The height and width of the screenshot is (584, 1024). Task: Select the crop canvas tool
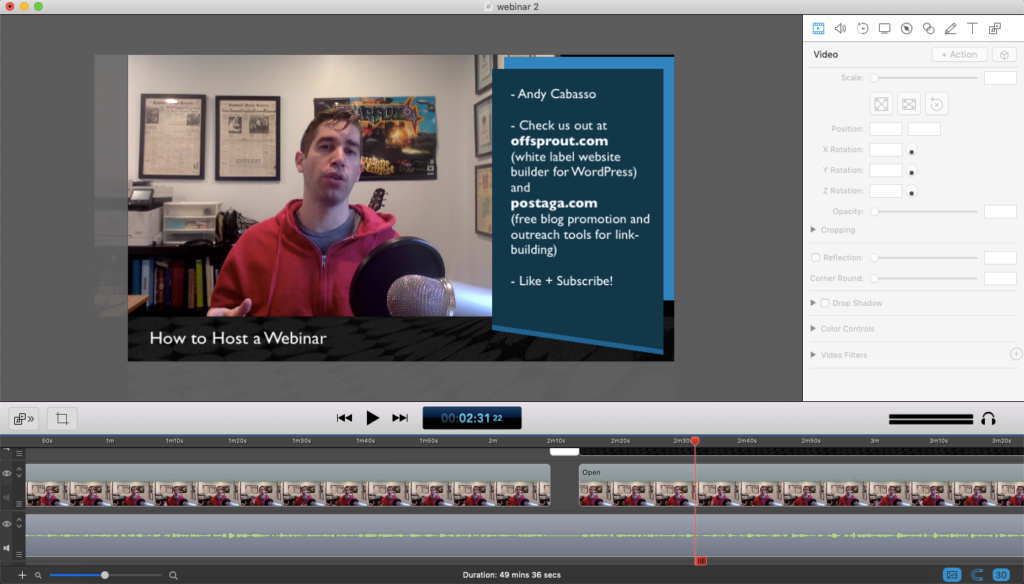coord(62,418)
